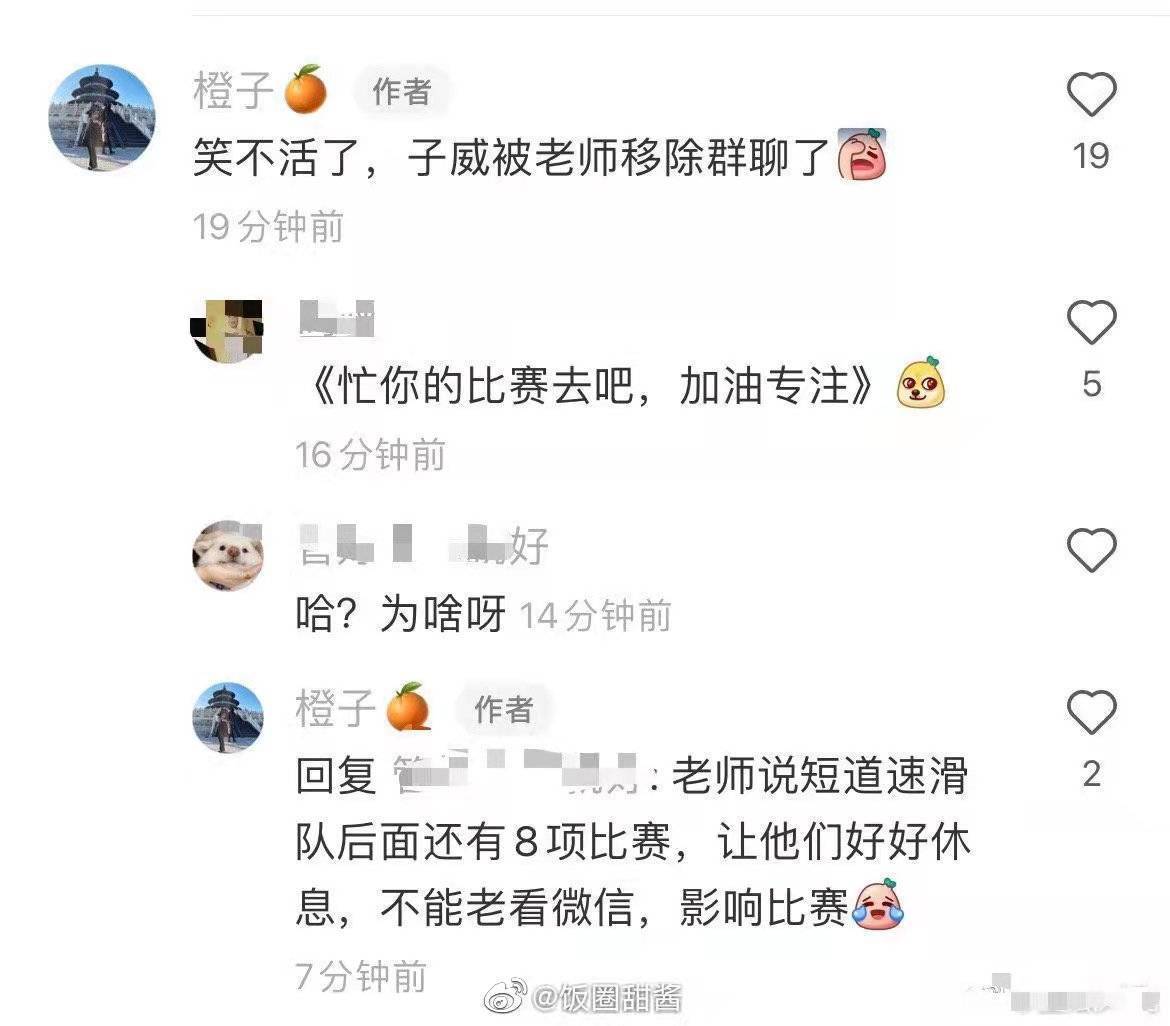Tap the 作者 badge on top comment
The height and width of the screenshot is (1026, 1170).
(401, 92)
